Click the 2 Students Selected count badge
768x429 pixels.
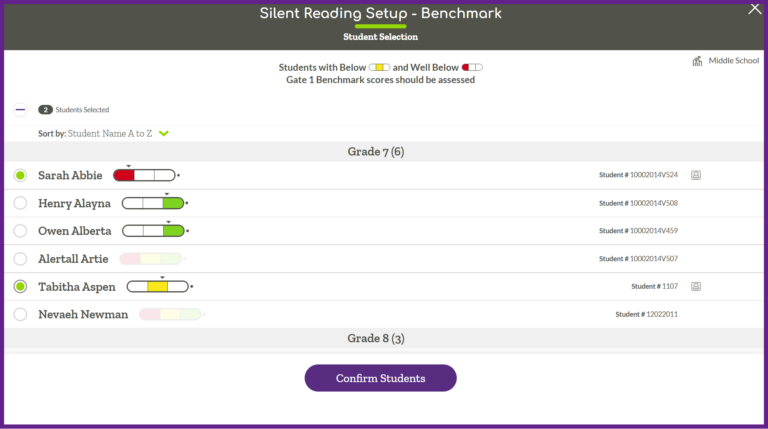click(45, 110)
